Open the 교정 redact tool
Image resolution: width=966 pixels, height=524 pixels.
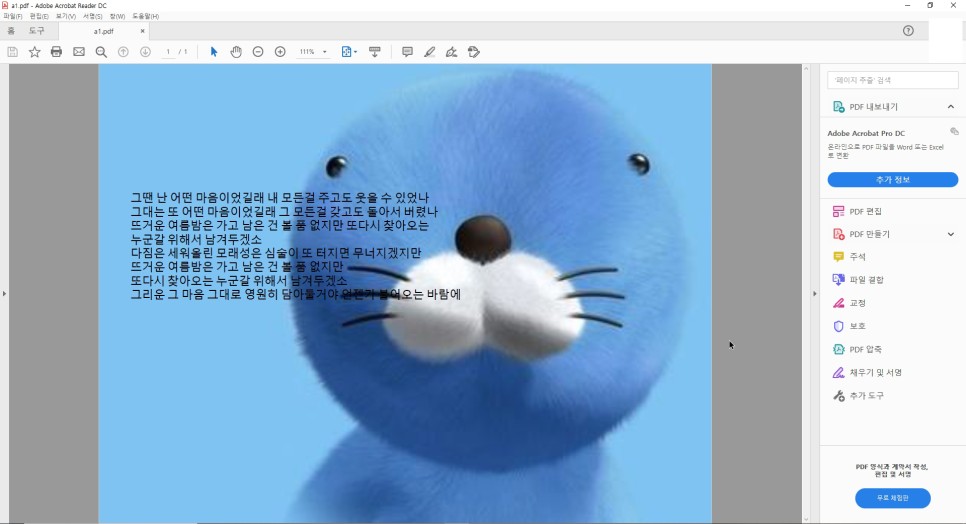[x=849, y=303]
